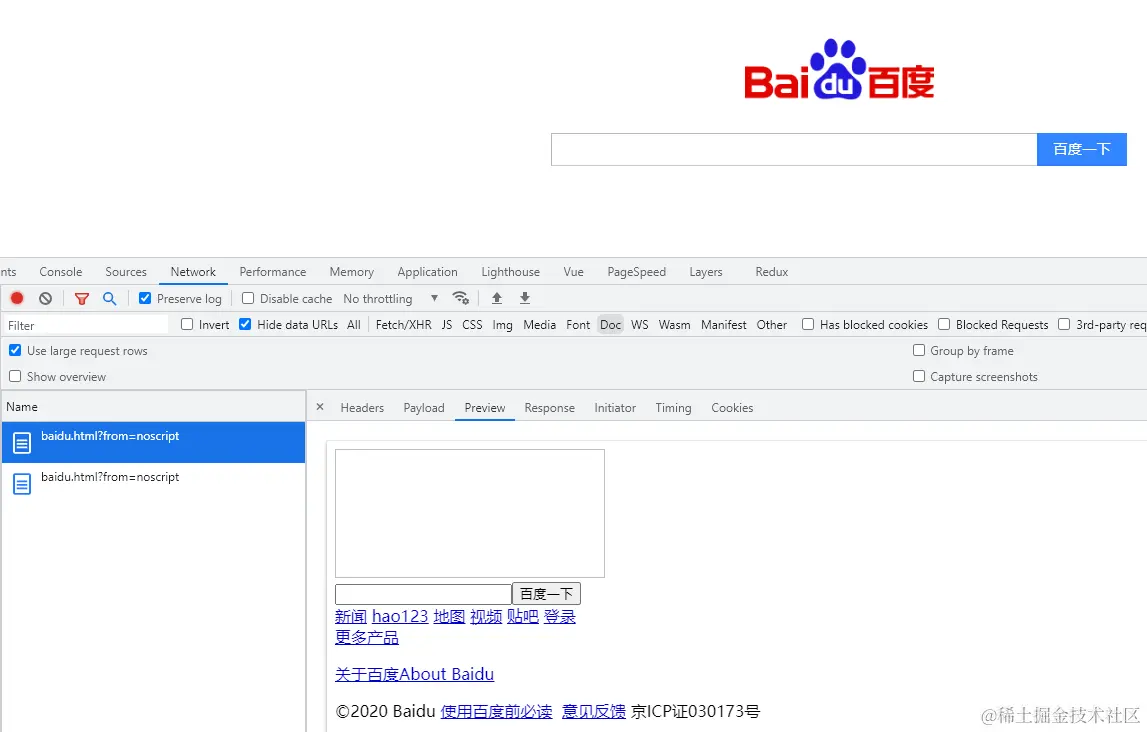The image size is (1147, 732).
Task: Show the Payload detail tab
Action: point(424,407)
